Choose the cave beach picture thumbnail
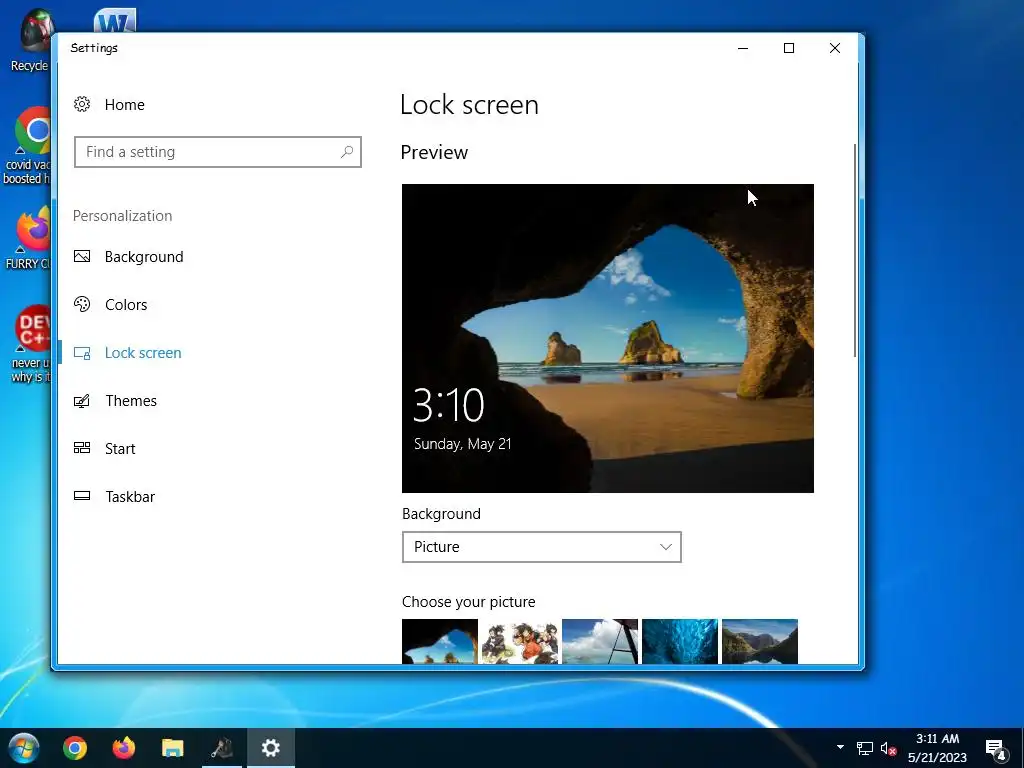Image resolution: width=1024 pixels, height=768 pixels. 440,641
